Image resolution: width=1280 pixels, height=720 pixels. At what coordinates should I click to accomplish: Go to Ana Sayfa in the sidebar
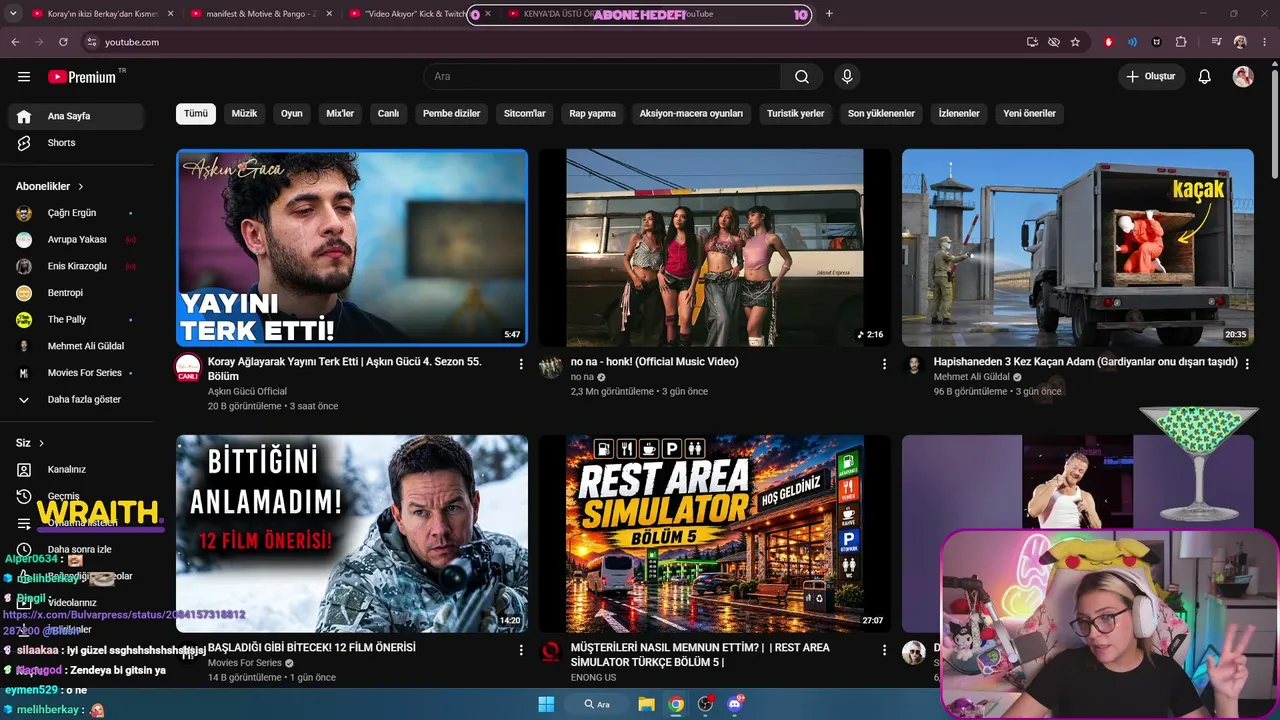pyautogui.click(x=77, y=116)
